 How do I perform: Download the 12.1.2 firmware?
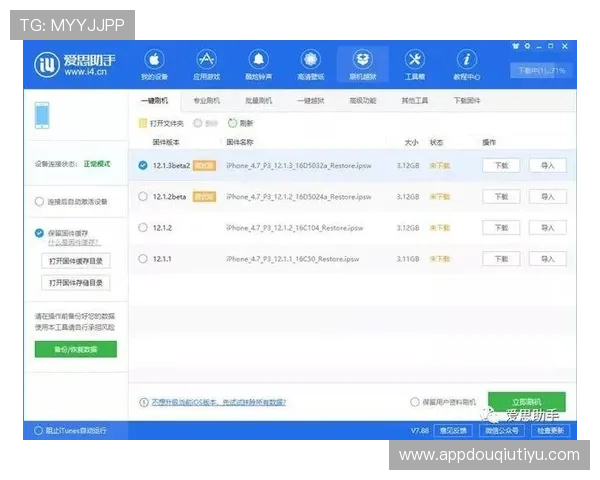tap(501, 228)
